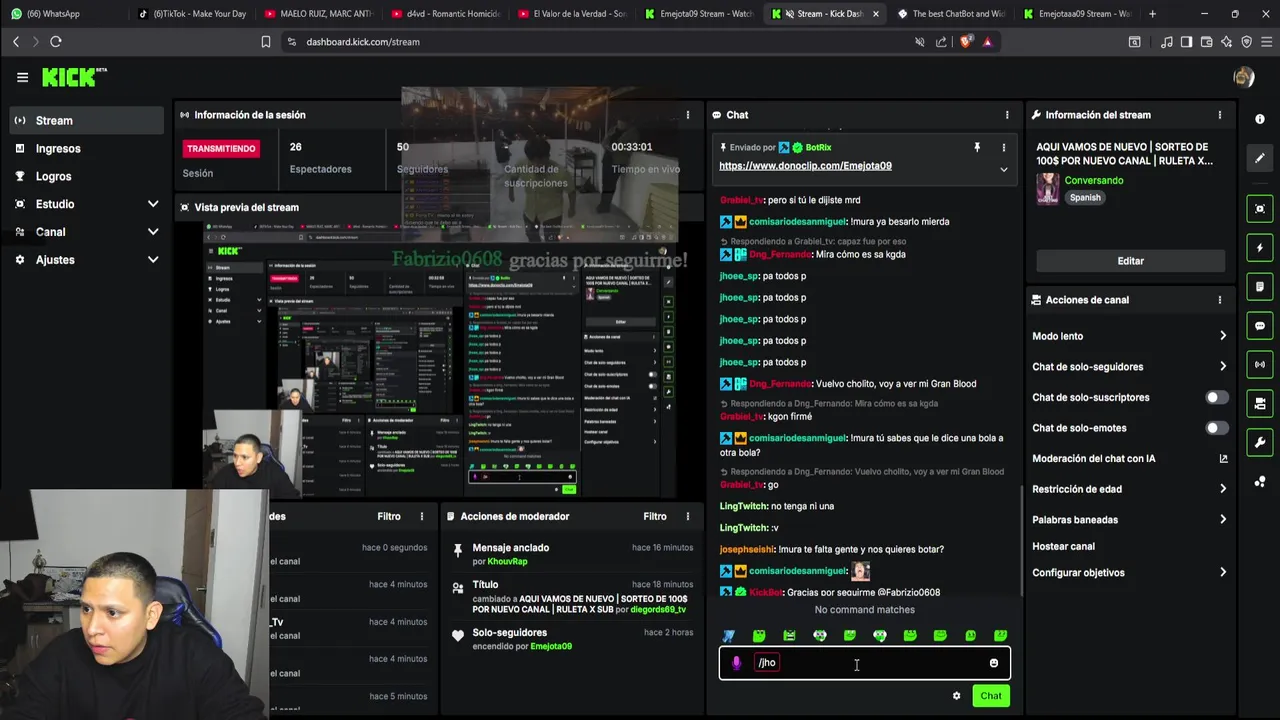Insert the last green emote in emote row
Viewport: 1280px width, 720px height.
pos(1000,636)
